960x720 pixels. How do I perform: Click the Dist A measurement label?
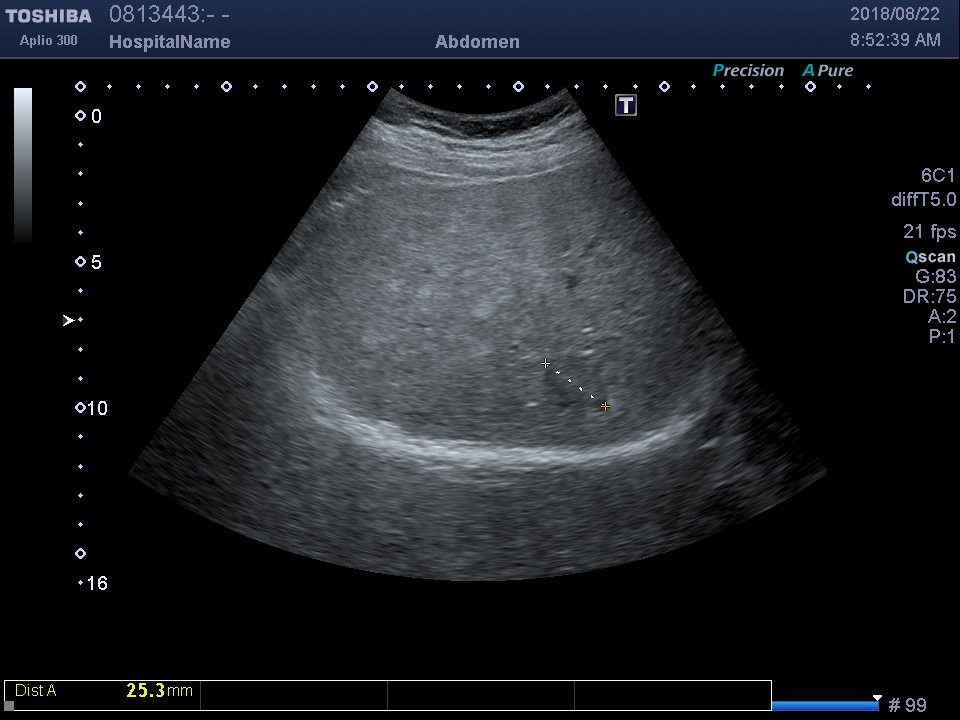click(x=36, y=691)
